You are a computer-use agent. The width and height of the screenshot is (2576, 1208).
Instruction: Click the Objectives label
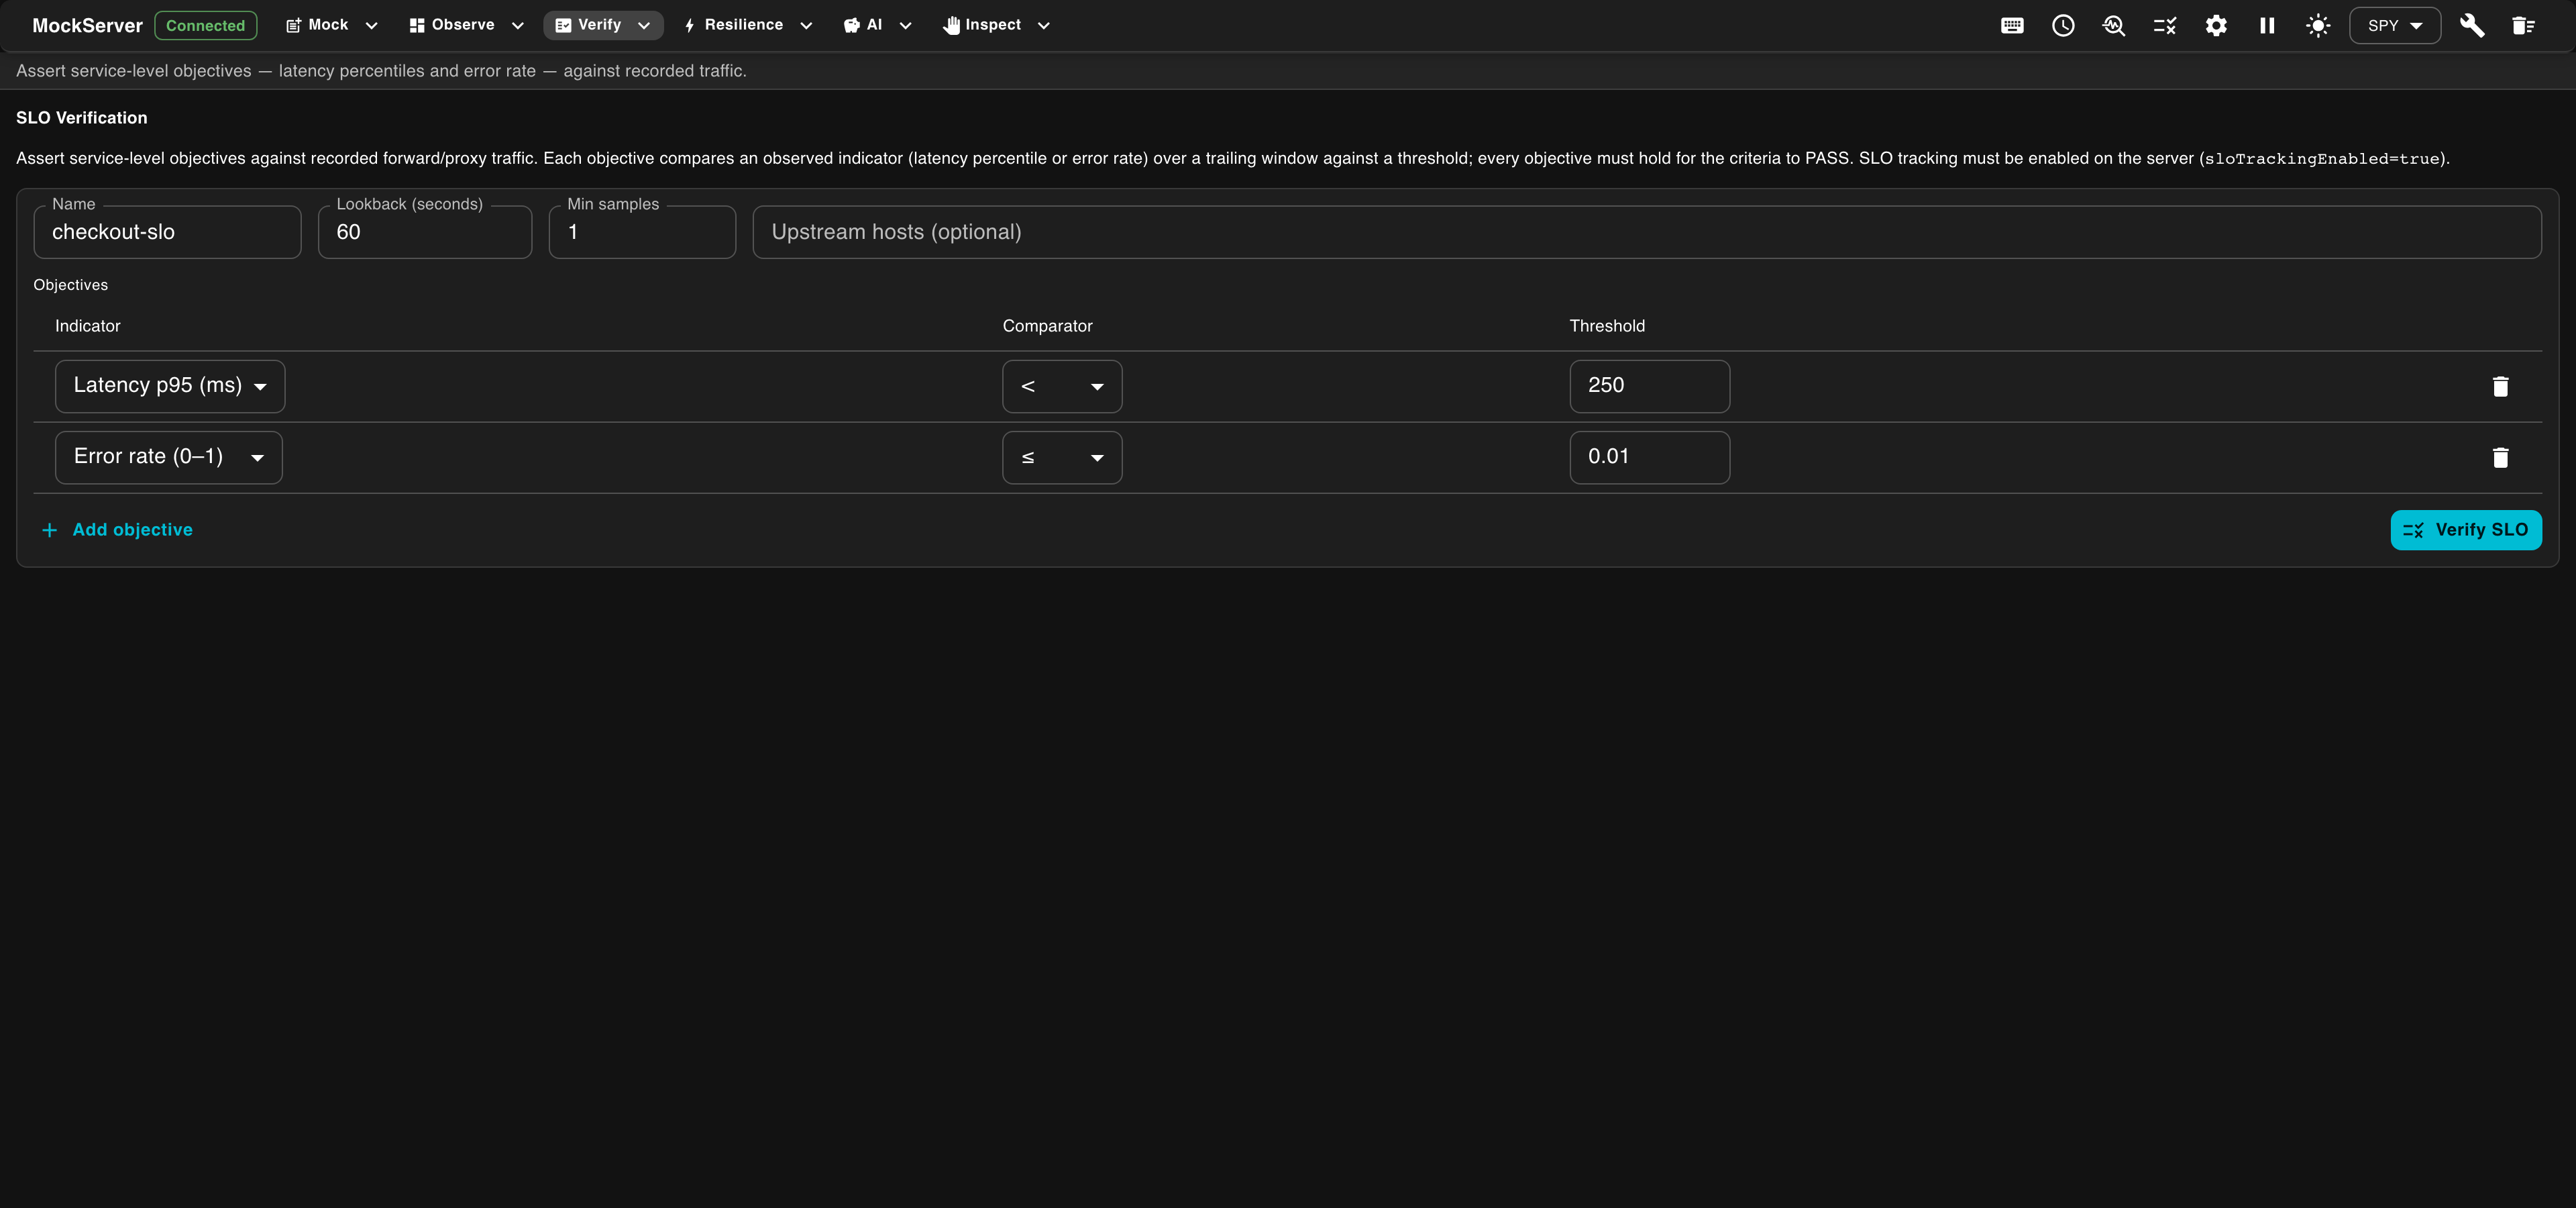point(71,285)
